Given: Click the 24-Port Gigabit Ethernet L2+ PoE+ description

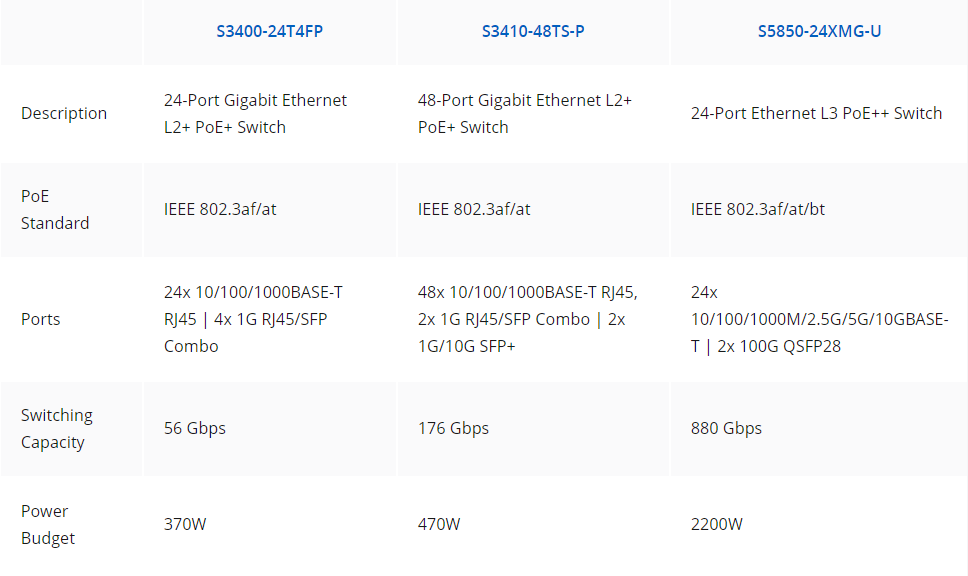Looking at the screenshot, I should (255, 114).
